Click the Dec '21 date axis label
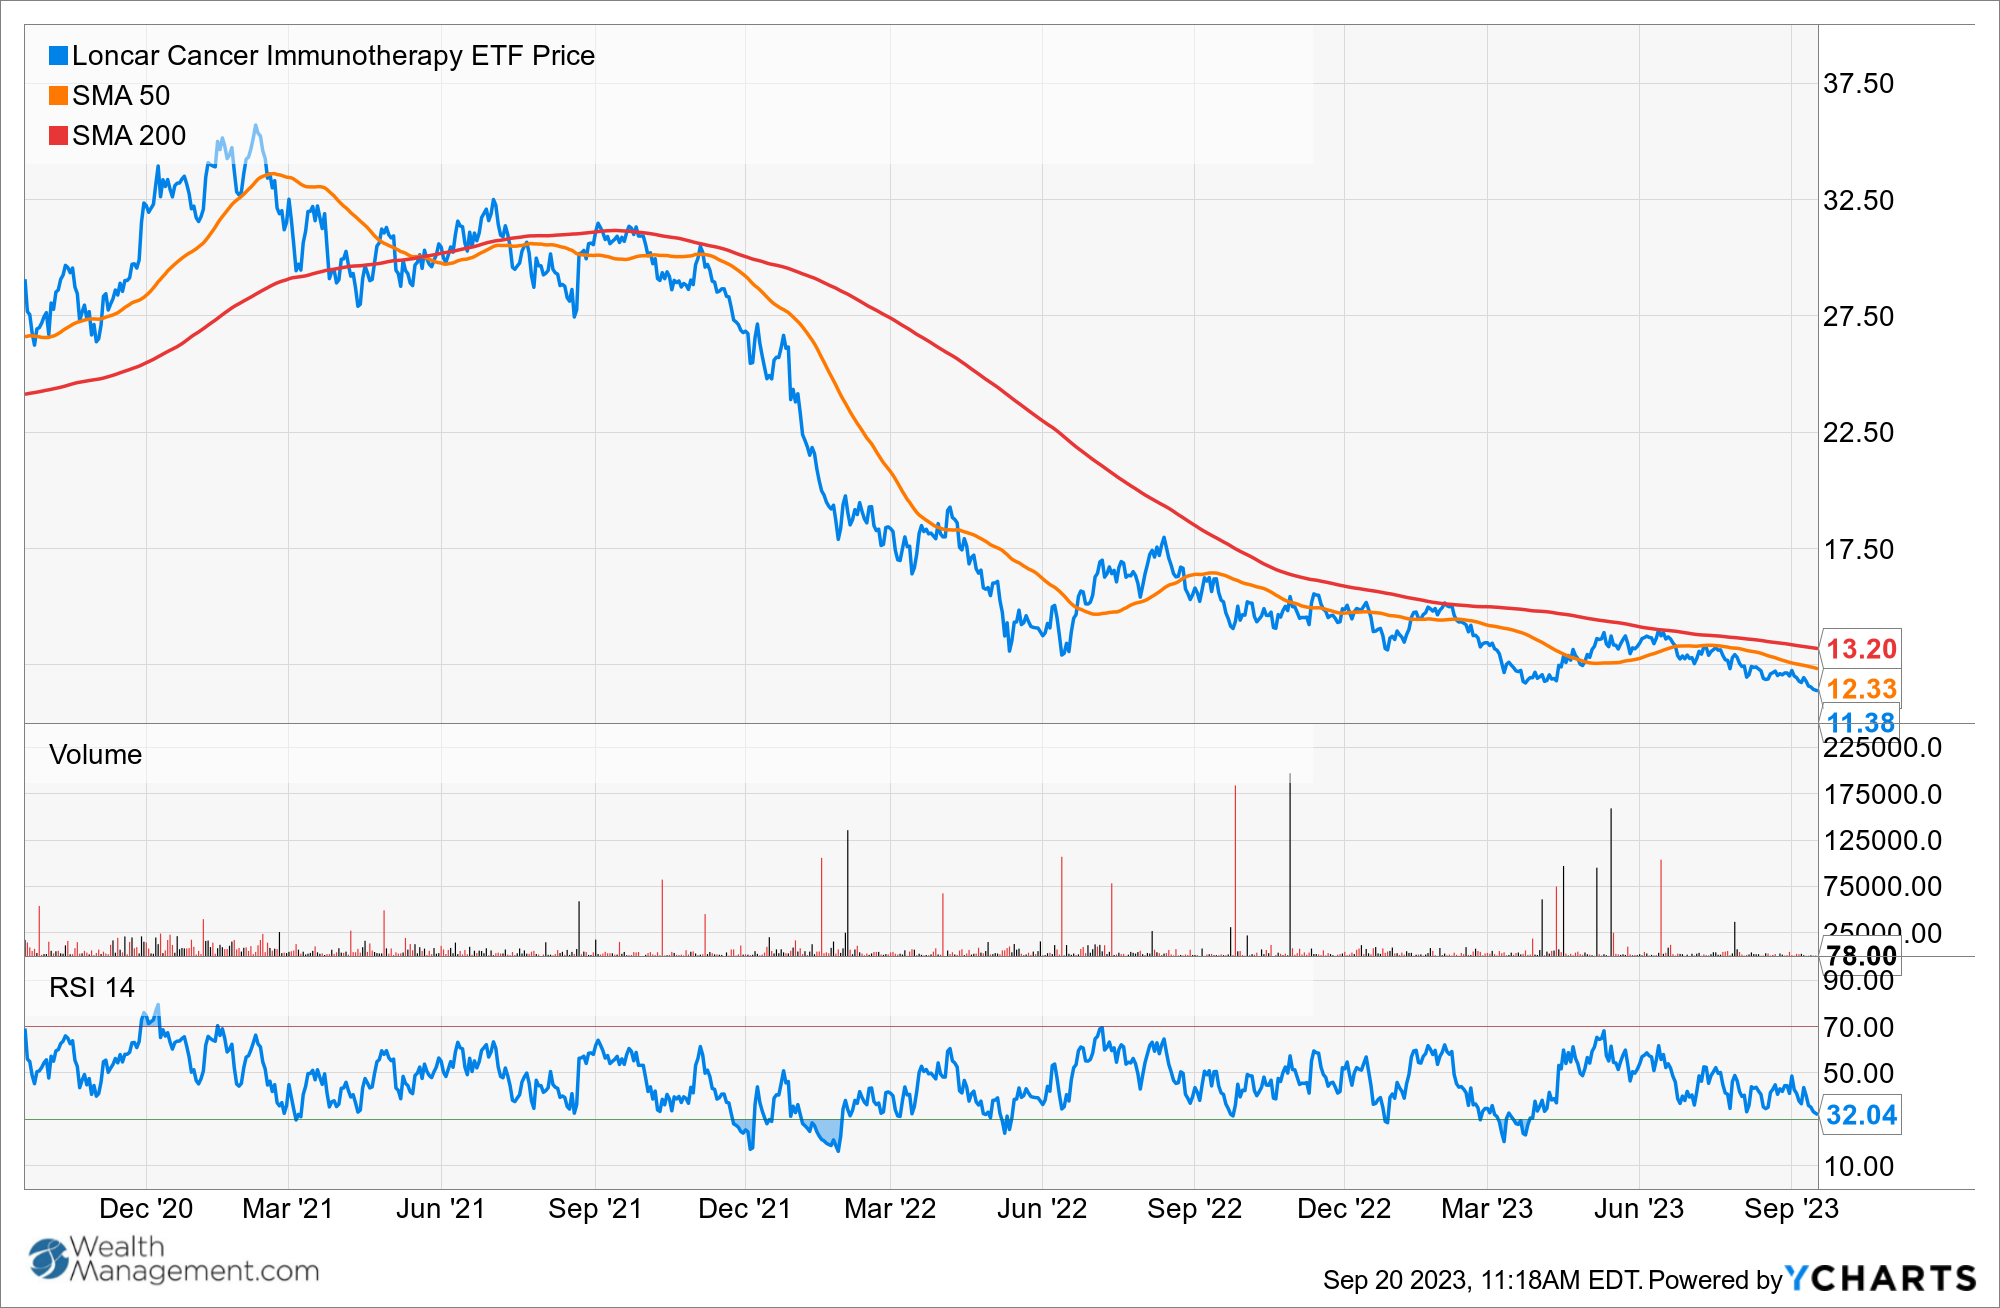Viewport: 2000px width, 1308px height. (x=744, y=1209)
